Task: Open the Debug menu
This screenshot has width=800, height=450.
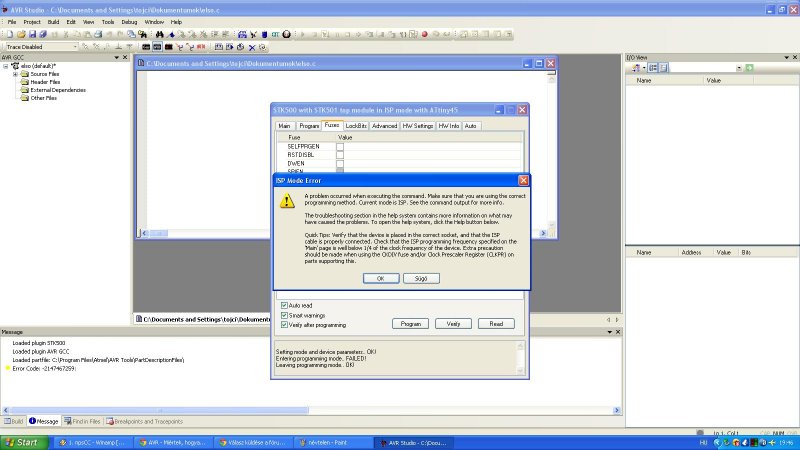Action: click(129, 22)
